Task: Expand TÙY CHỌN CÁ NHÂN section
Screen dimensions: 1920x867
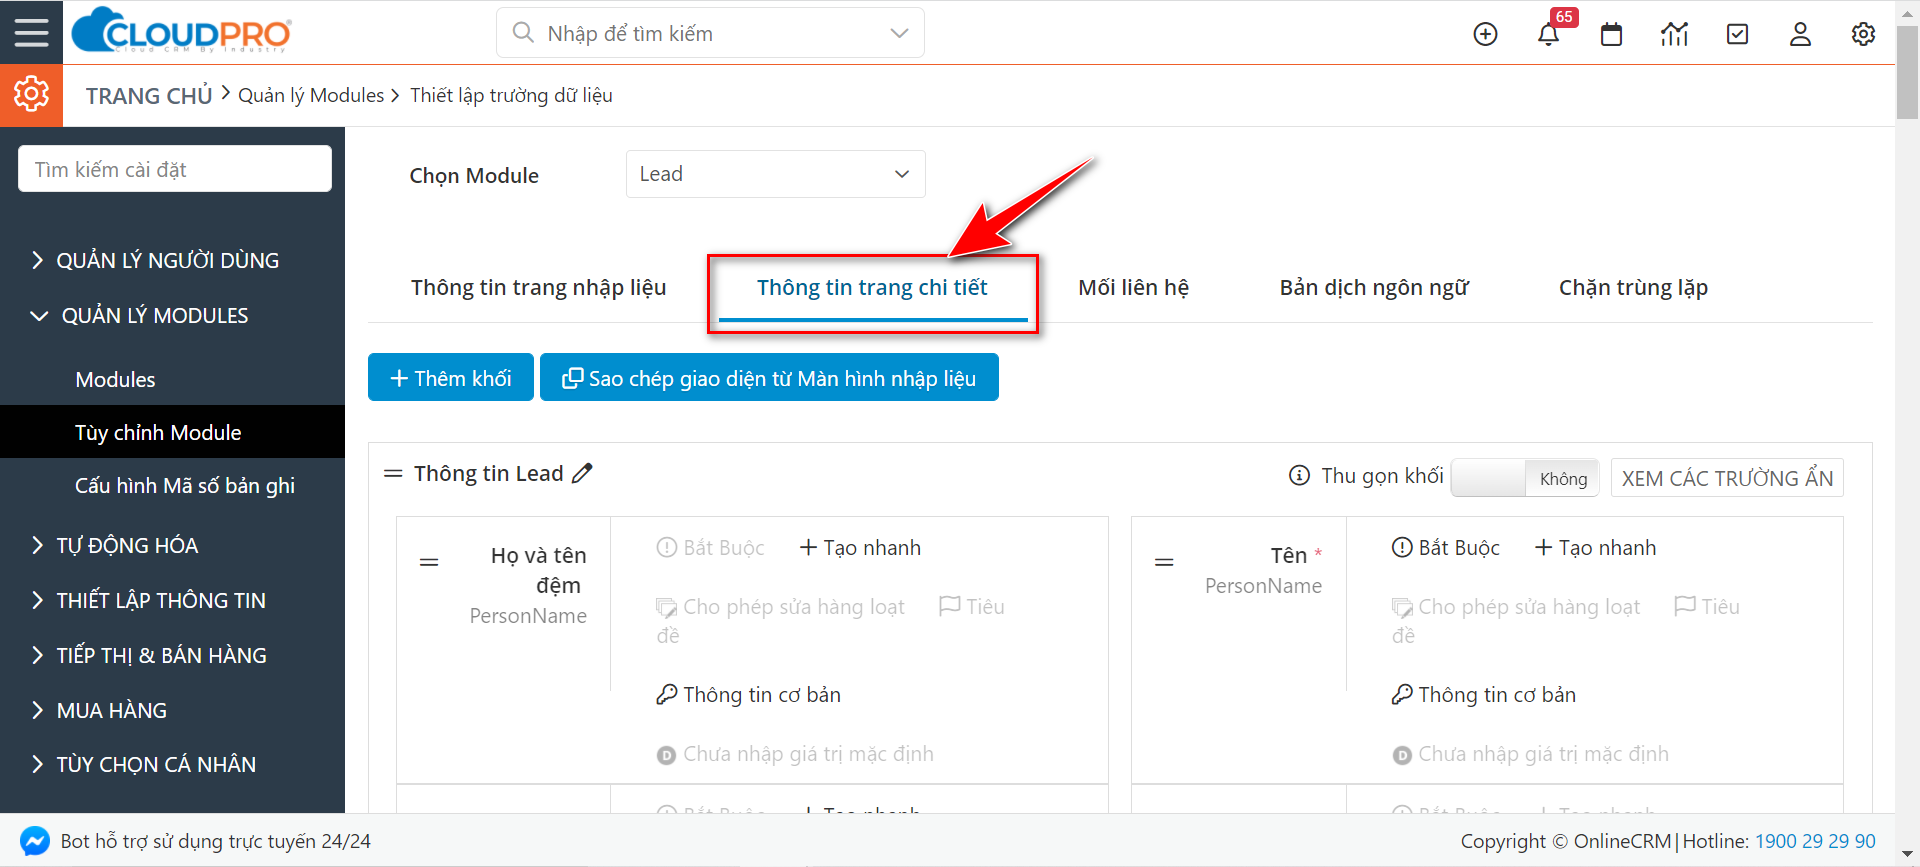Action: (x=143, y=765)
